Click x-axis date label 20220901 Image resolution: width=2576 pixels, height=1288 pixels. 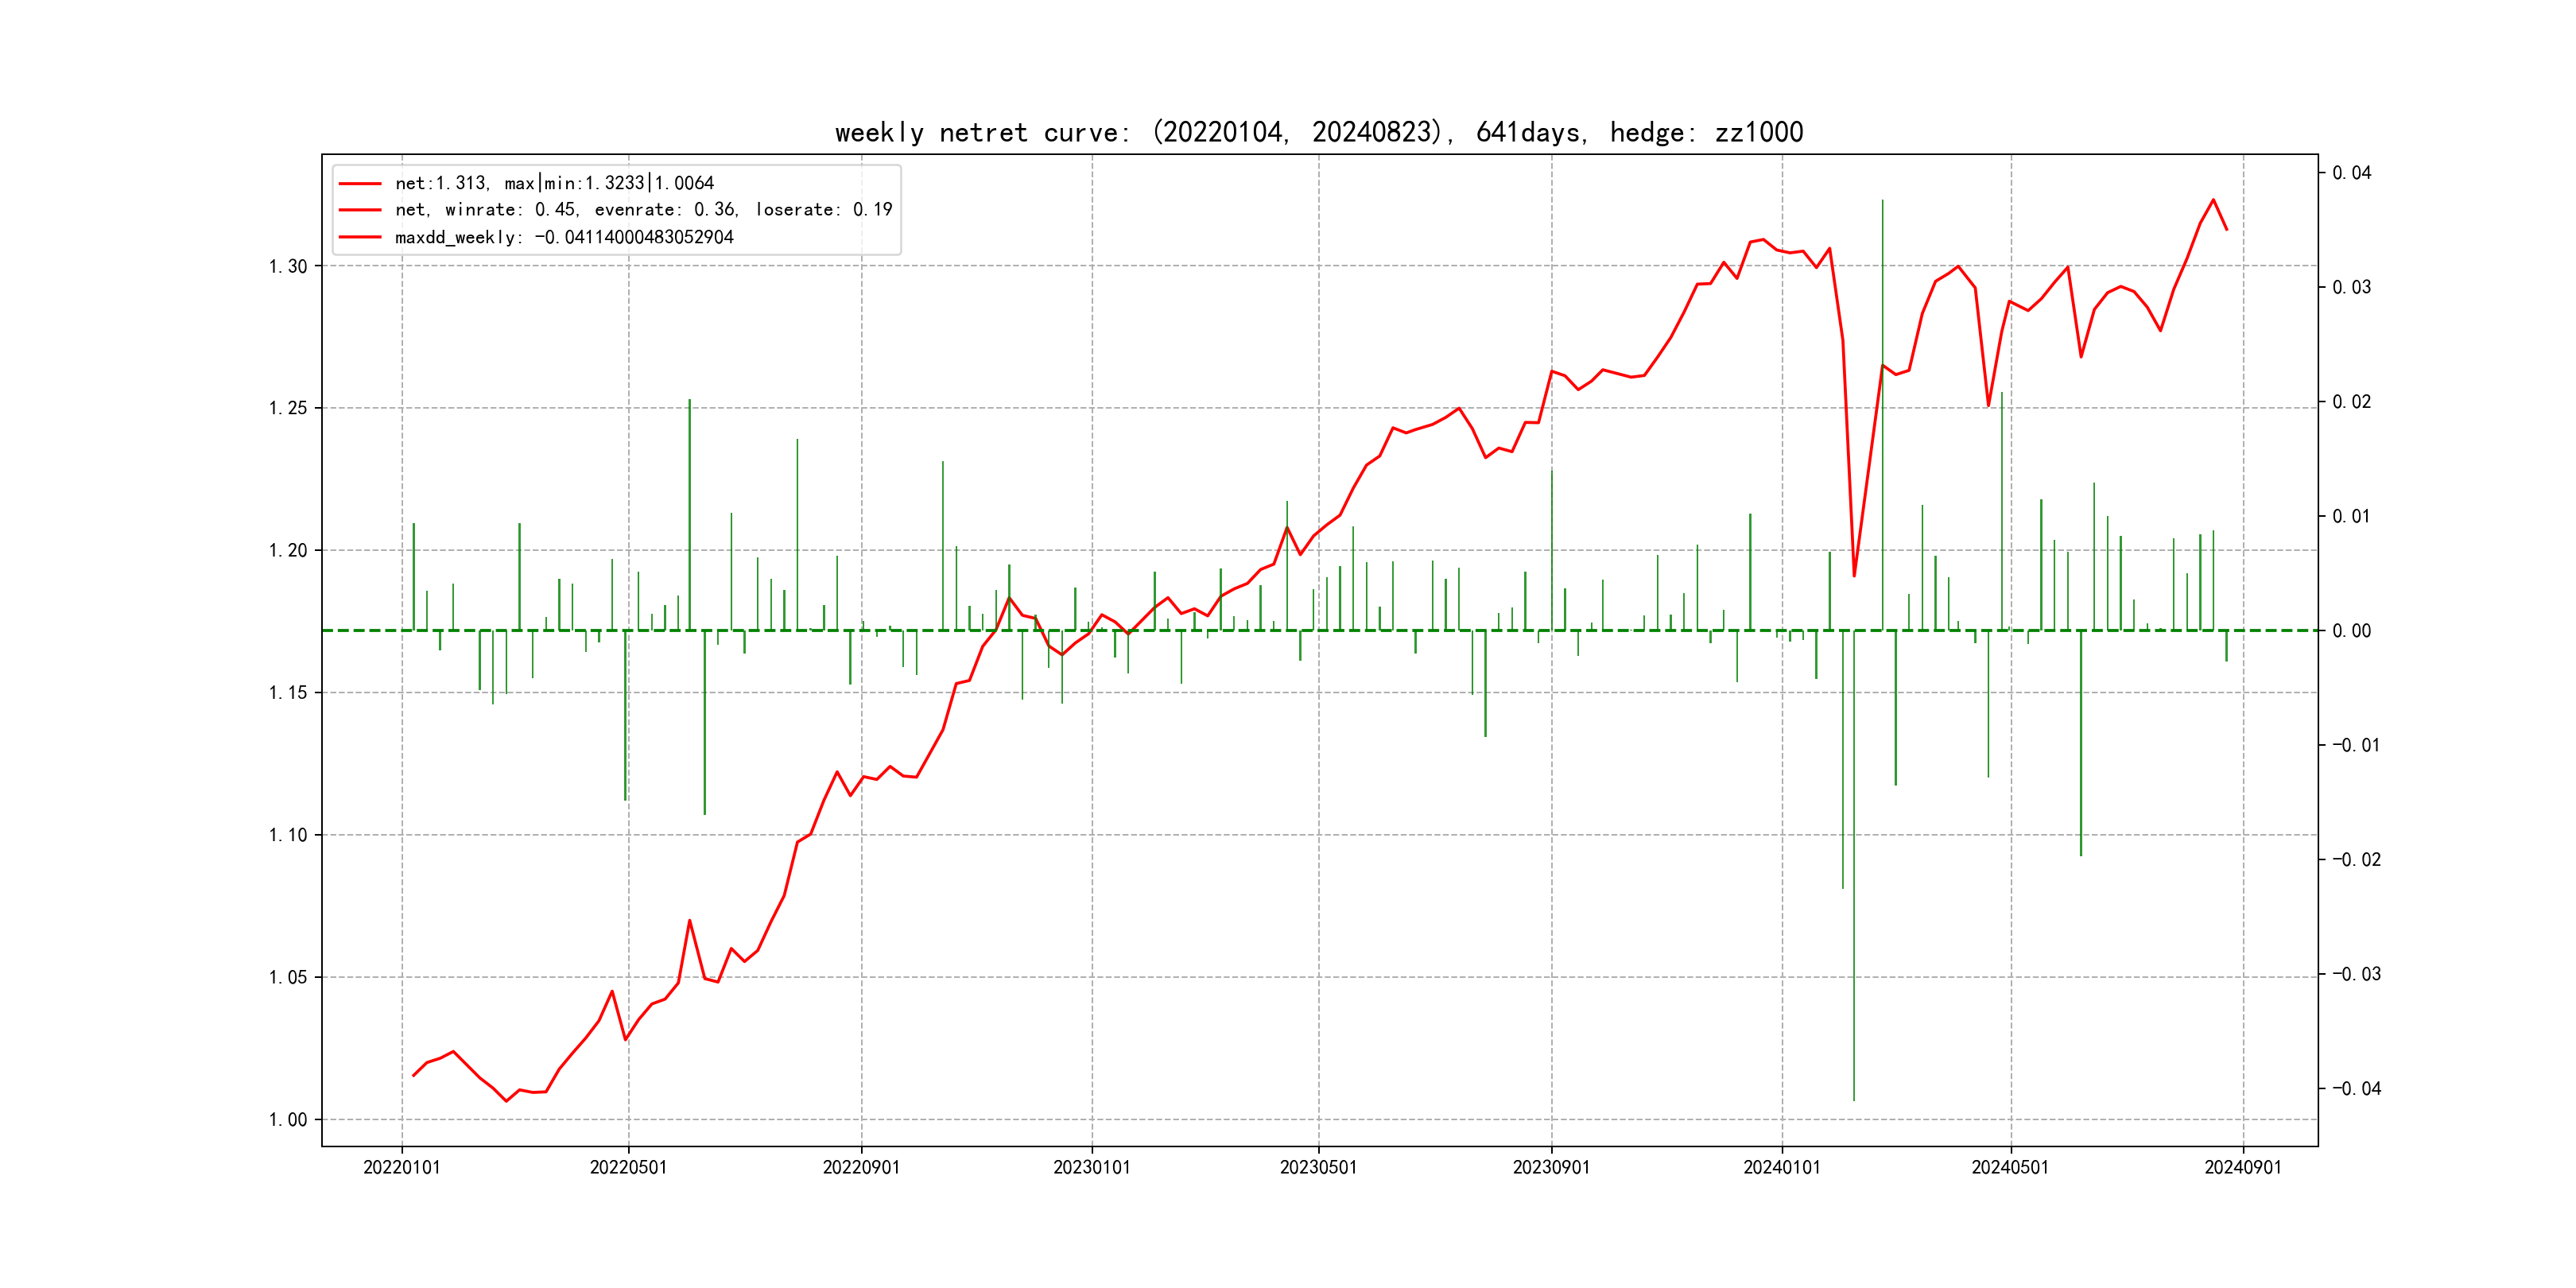pos(861,1167)
